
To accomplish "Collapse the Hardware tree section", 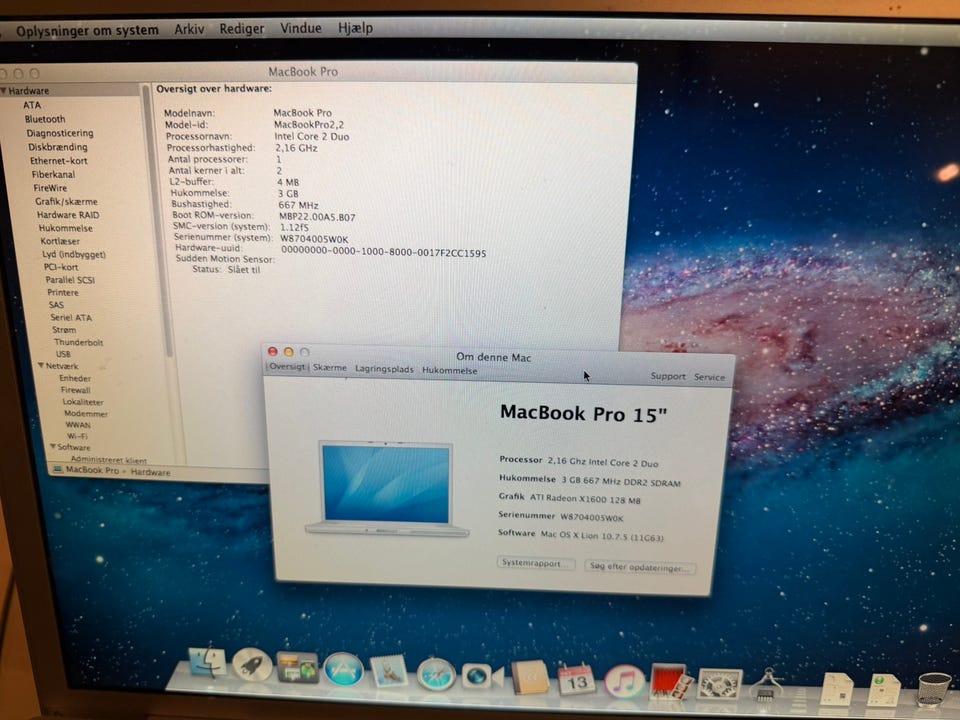I will [4, 91].
